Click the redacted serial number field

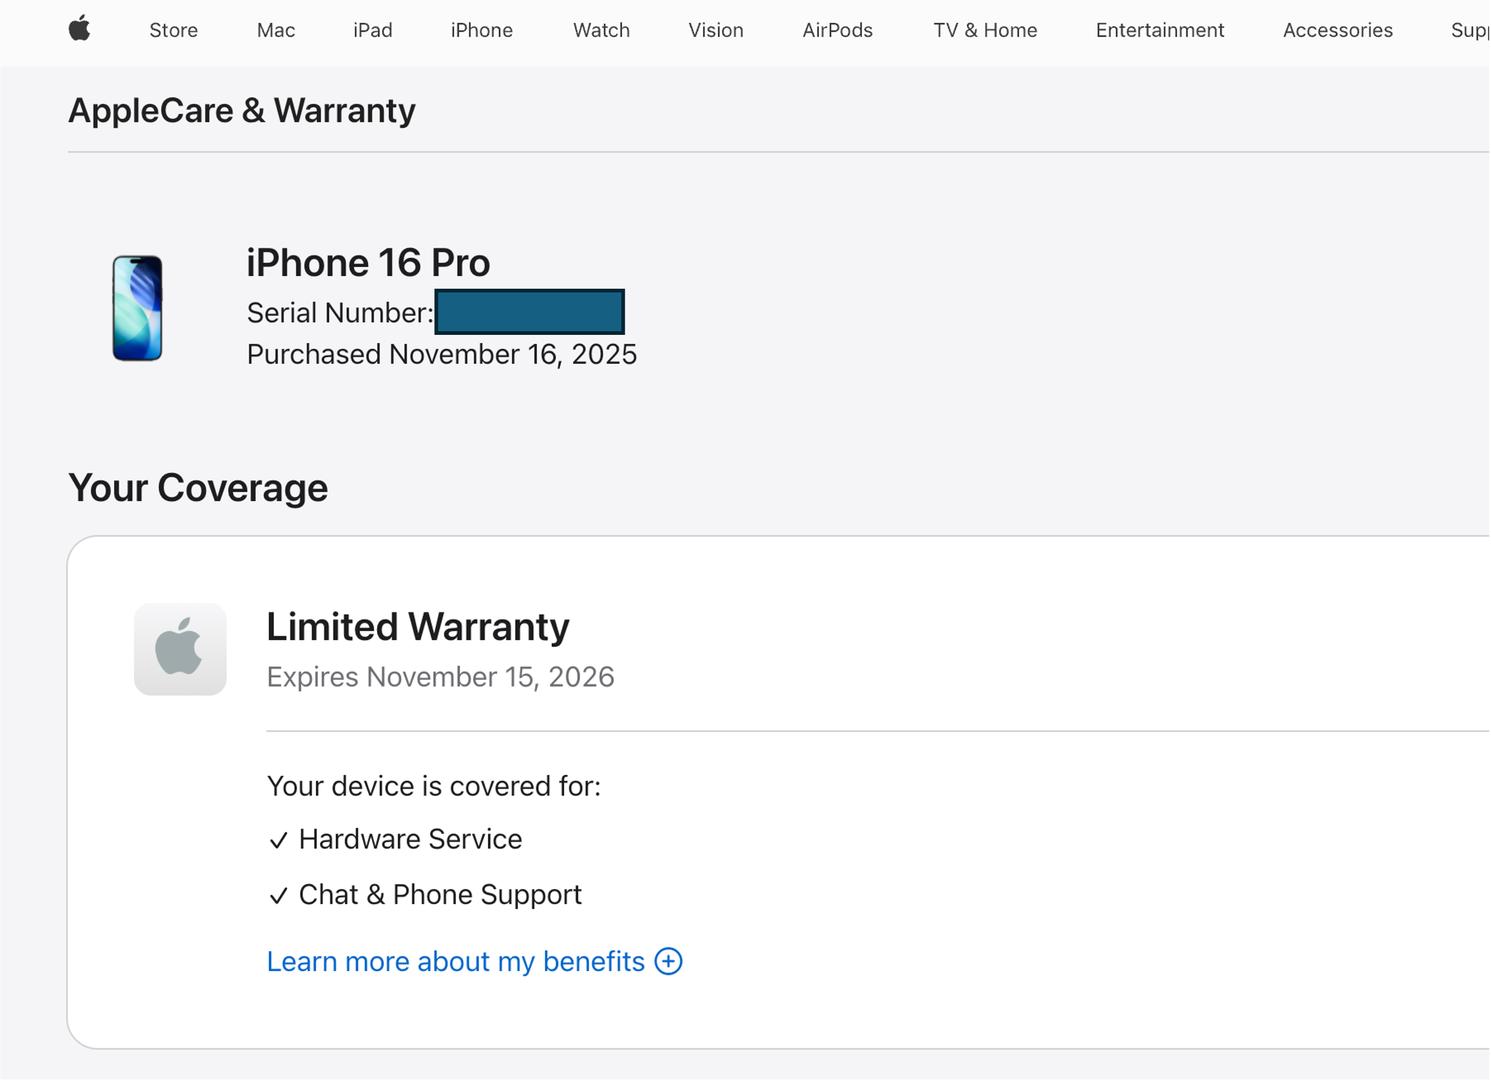coord(530,312)
